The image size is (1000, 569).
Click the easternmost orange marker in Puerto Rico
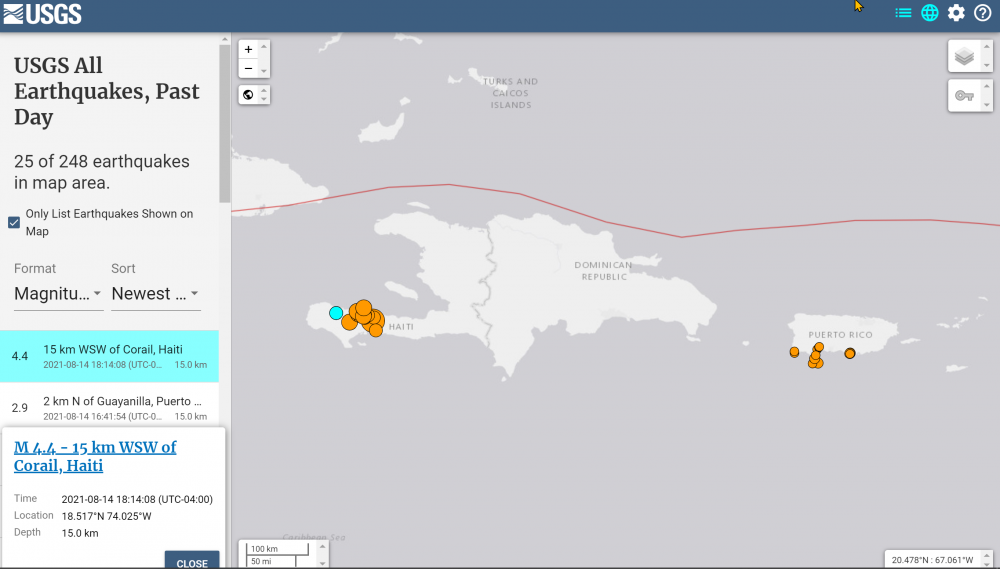pyautogui.click(x=850, y=353)
